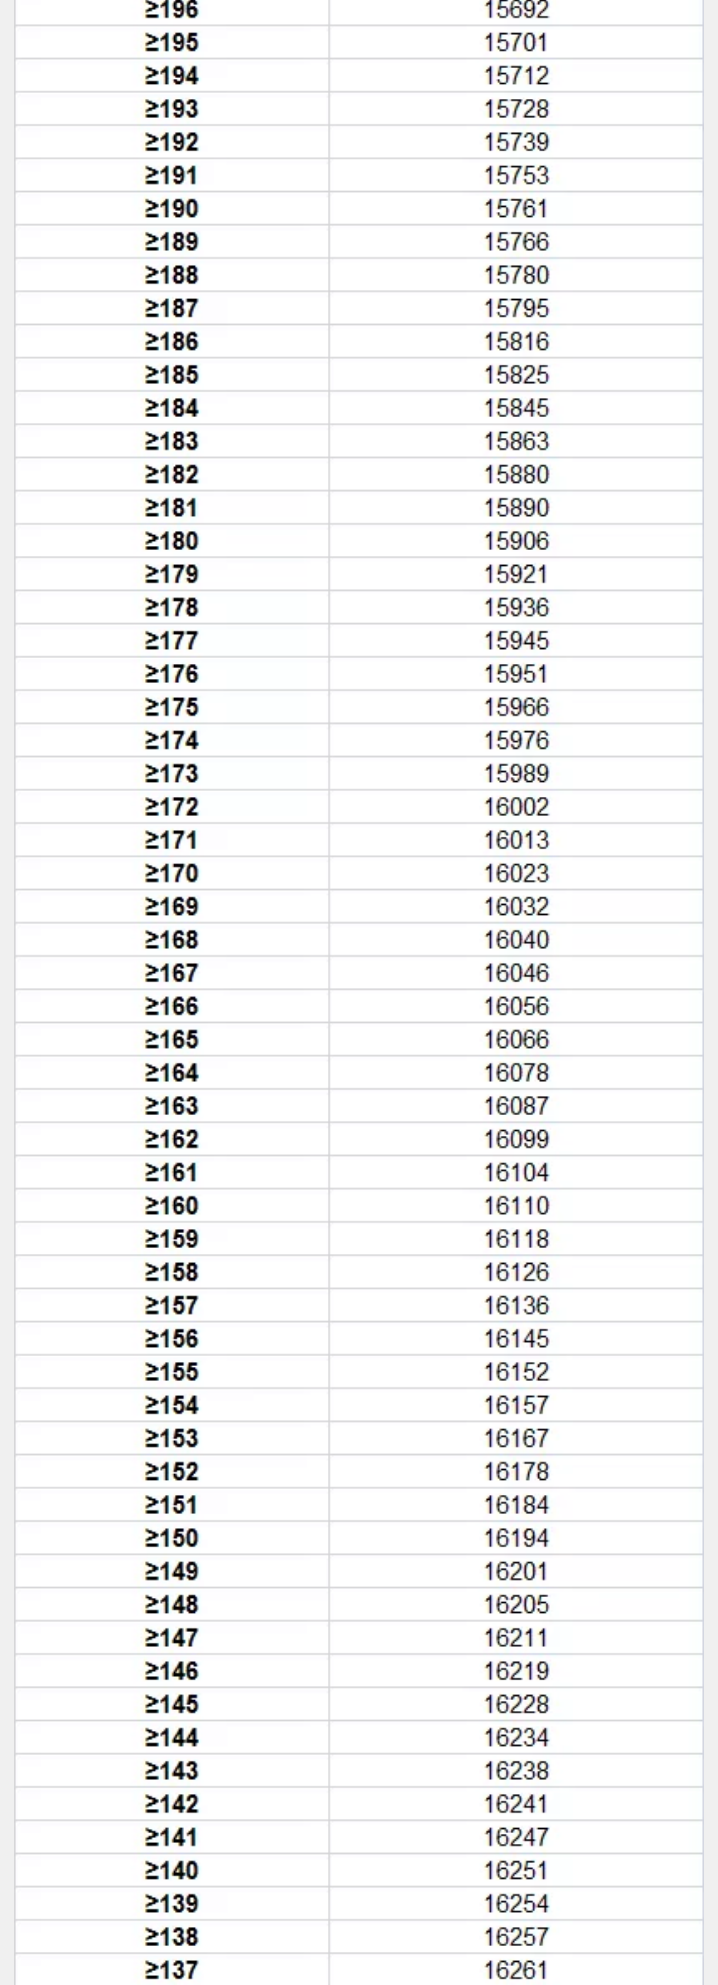Viewport: 718px width, 1985px height.
Task: Click the ≥155 row label
Action: coord(171,1371)
